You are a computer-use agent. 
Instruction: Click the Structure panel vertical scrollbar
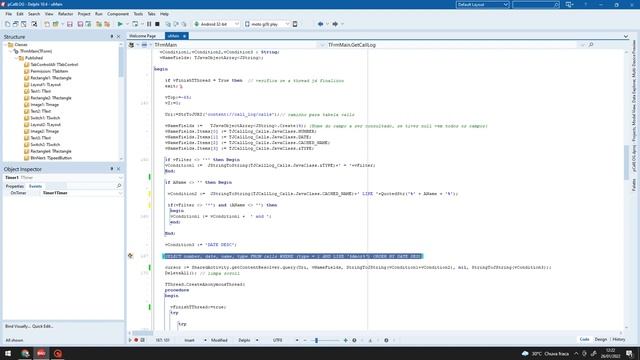[x=121, y=62]
